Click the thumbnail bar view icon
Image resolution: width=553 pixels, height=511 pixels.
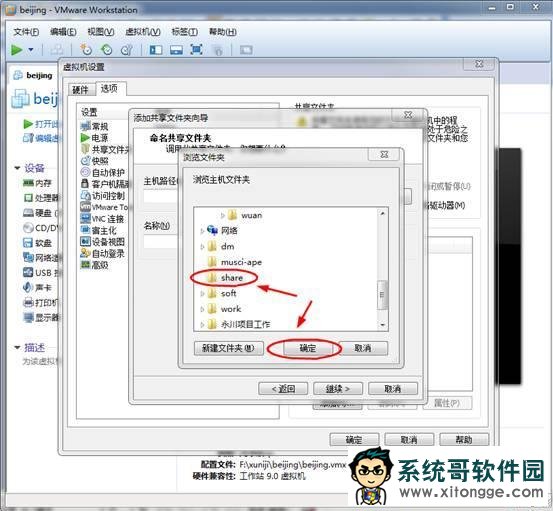(176, 50)
